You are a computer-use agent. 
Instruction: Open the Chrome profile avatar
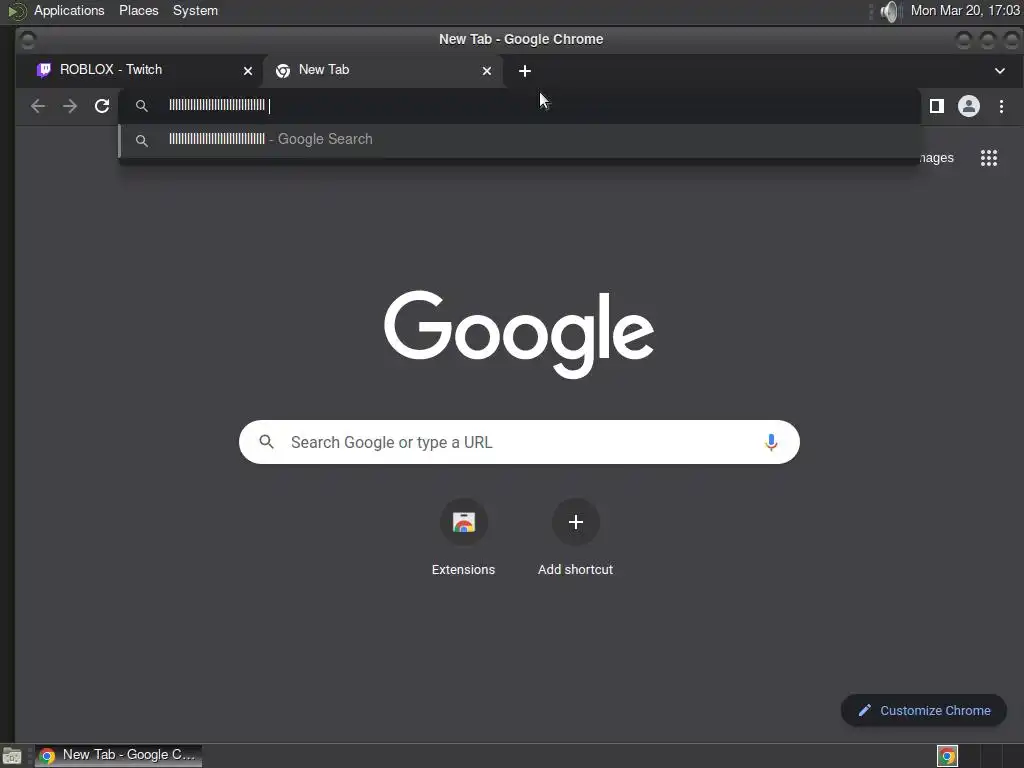968,106
